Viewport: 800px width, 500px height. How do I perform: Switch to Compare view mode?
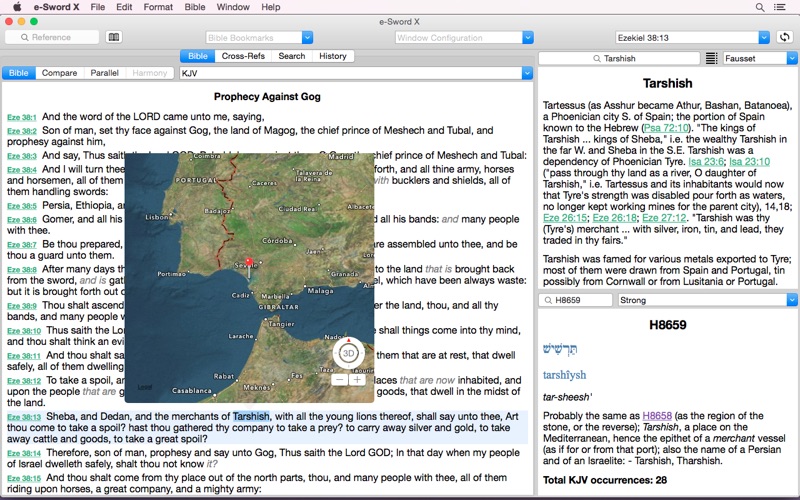pyautogui.click(x=59, y=73)
